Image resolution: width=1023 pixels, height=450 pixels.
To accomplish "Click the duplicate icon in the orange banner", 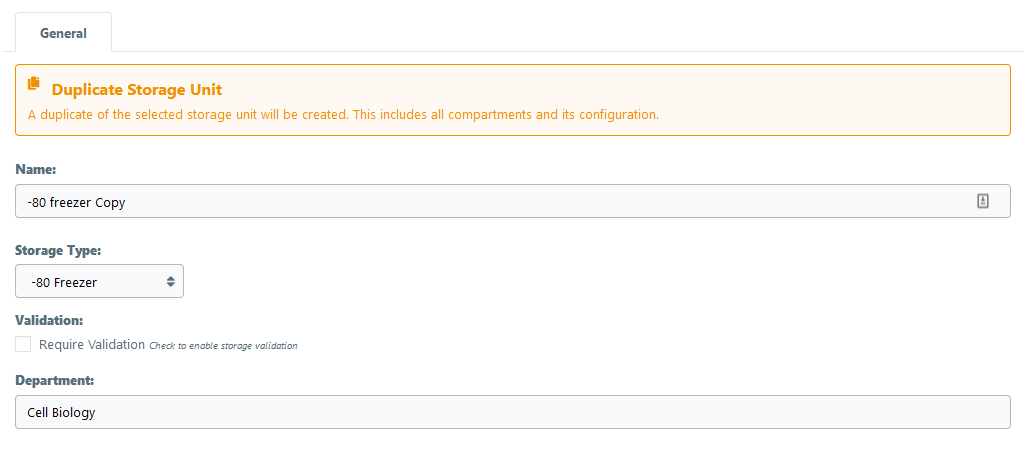I will pyautogui.click(x=34, y=84).
